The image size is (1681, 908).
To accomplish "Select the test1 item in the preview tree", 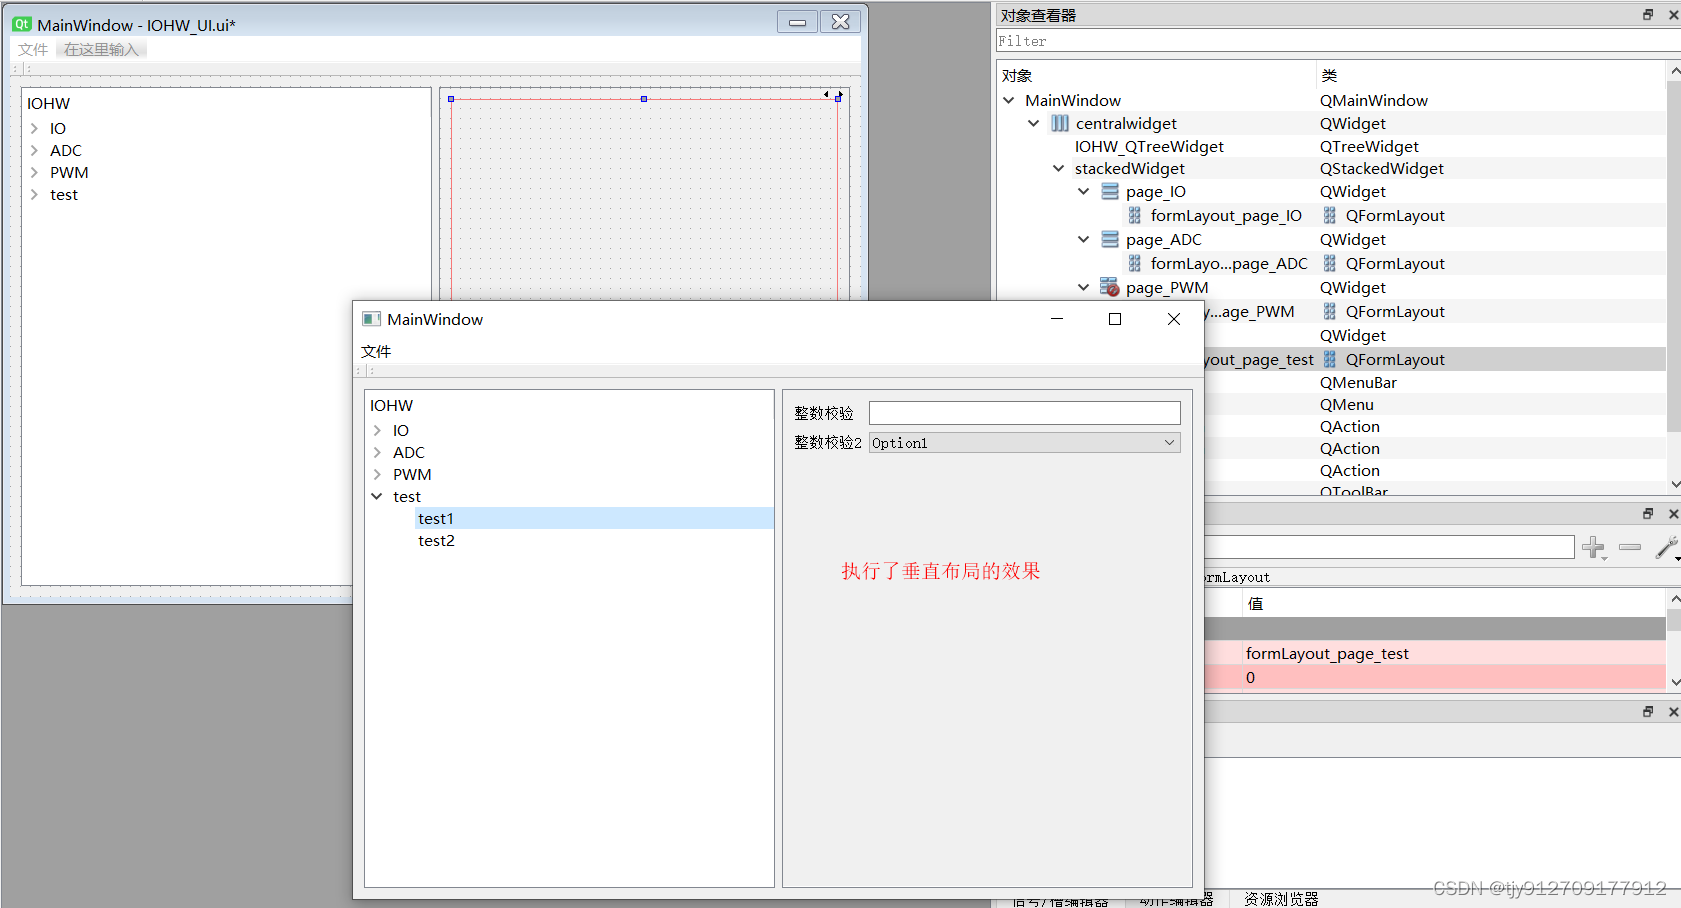I will 594,518.
